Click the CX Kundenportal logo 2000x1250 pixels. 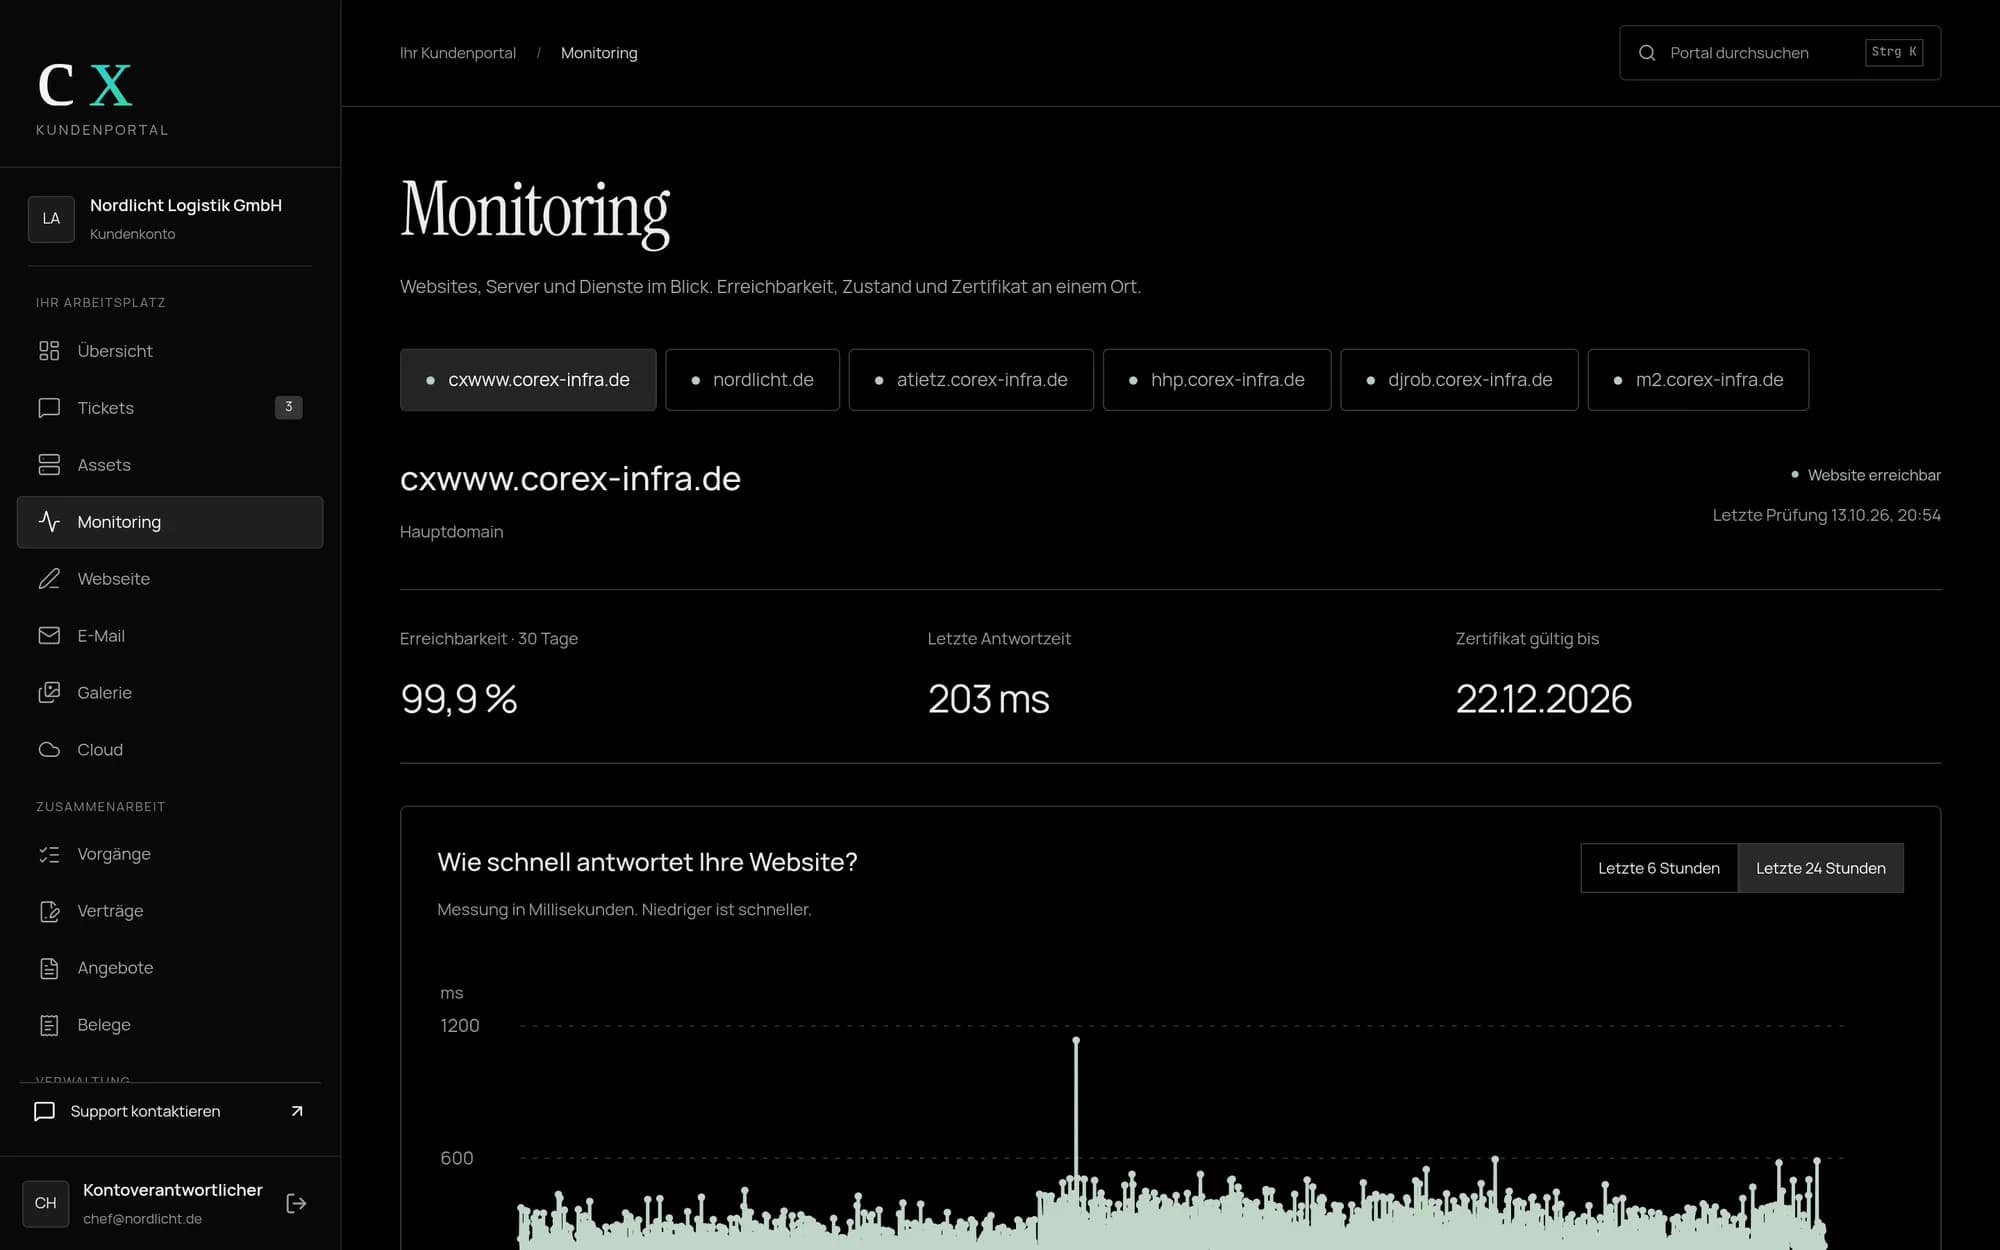[x=102, y=98]
